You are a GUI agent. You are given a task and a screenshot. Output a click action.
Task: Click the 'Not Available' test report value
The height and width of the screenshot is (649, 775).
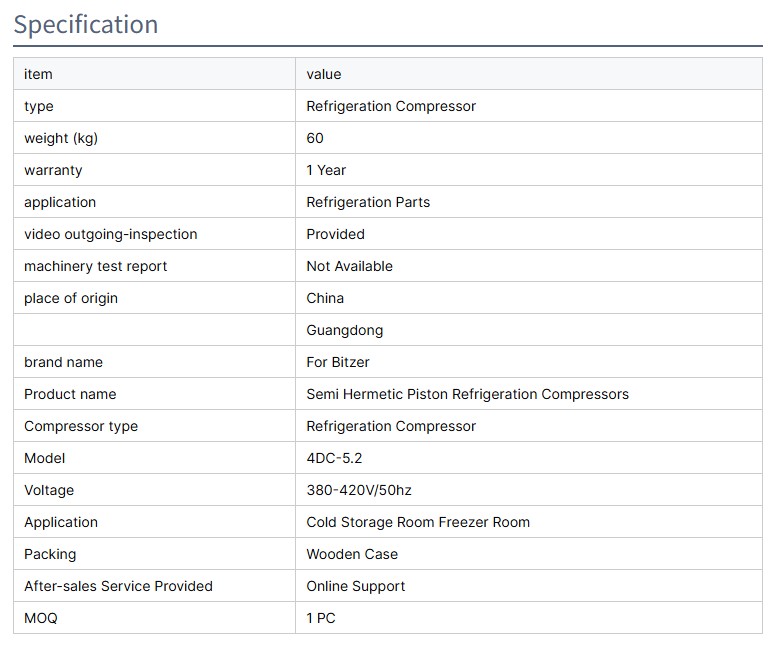[349, 266]
